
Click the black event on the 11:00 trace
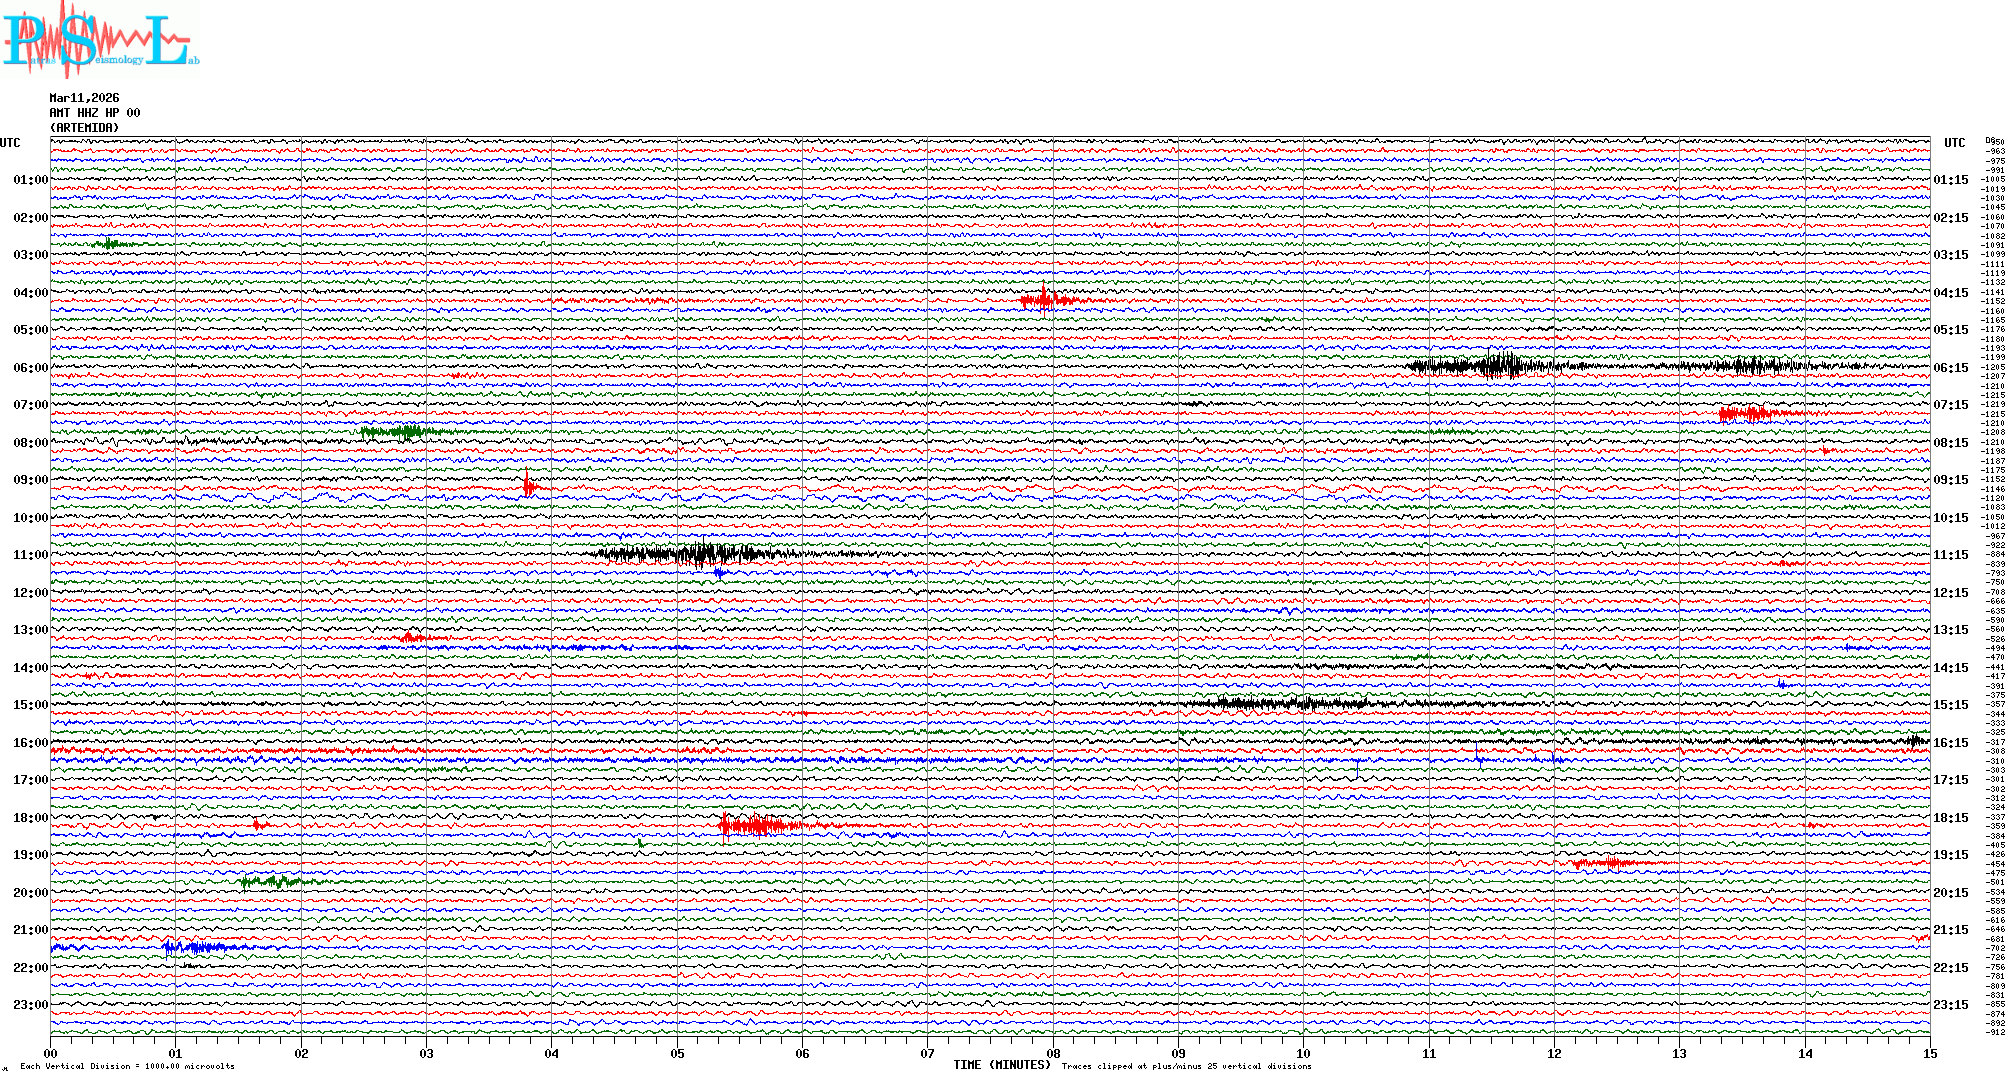pos(700,553)
